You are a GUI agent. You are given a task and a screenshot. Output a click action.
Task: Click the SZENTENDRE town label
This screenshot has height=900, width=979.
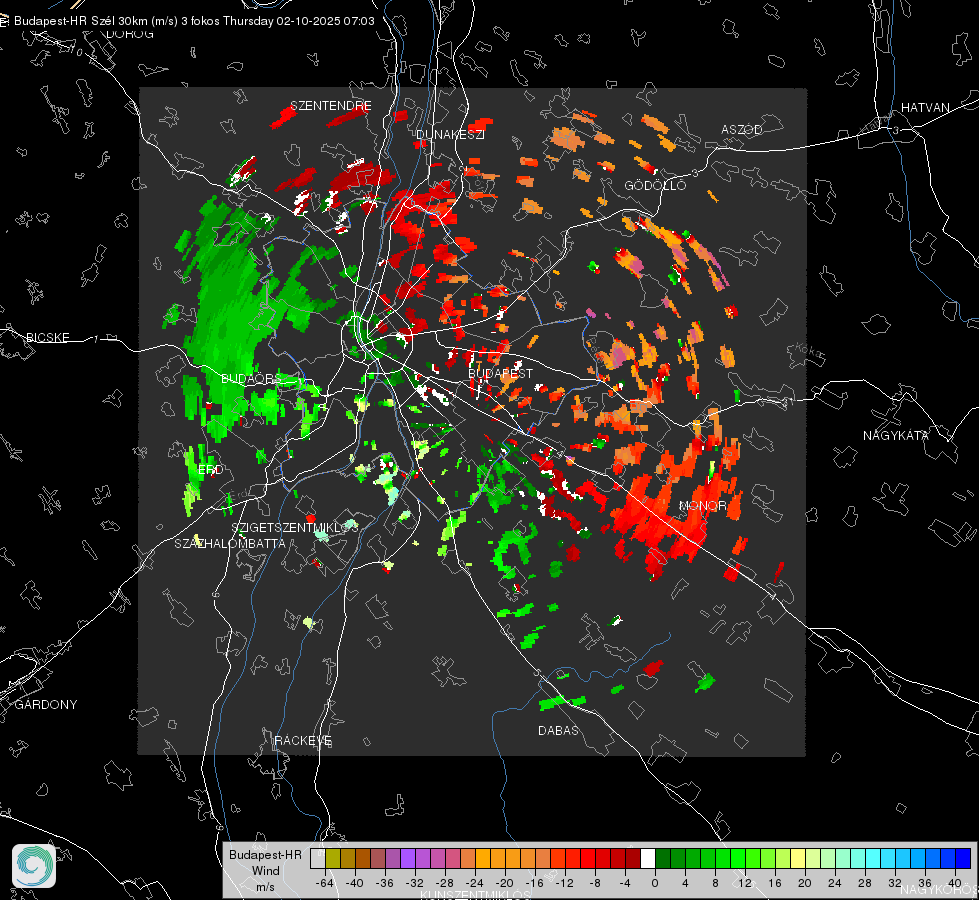[x=331, y=106]
